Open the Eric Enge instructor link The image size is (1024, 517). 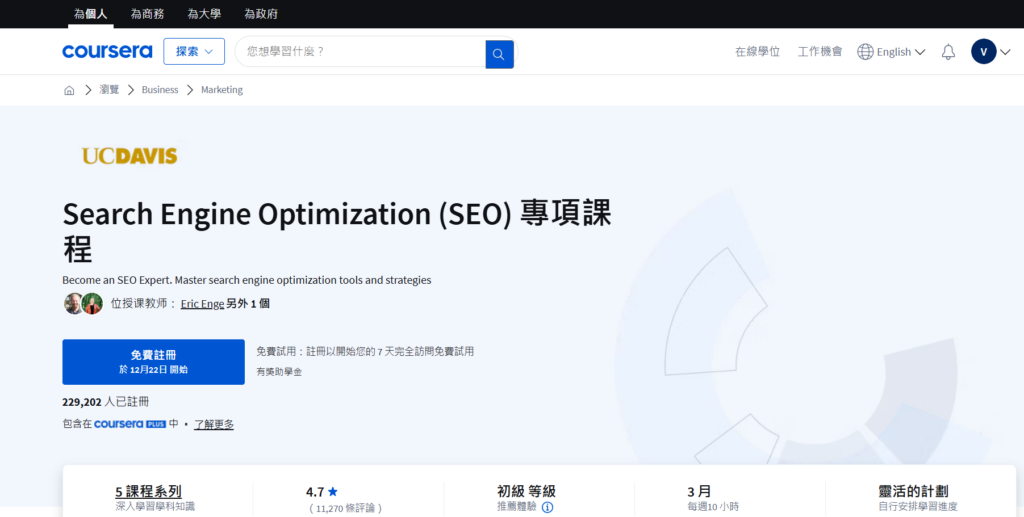(202, 304)
